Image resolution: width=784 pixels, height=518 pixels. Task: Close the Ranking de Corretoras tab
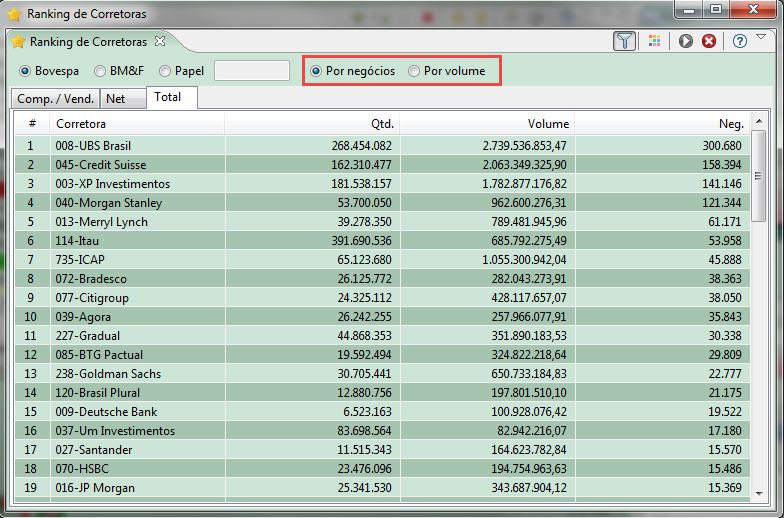click(160, 41)
